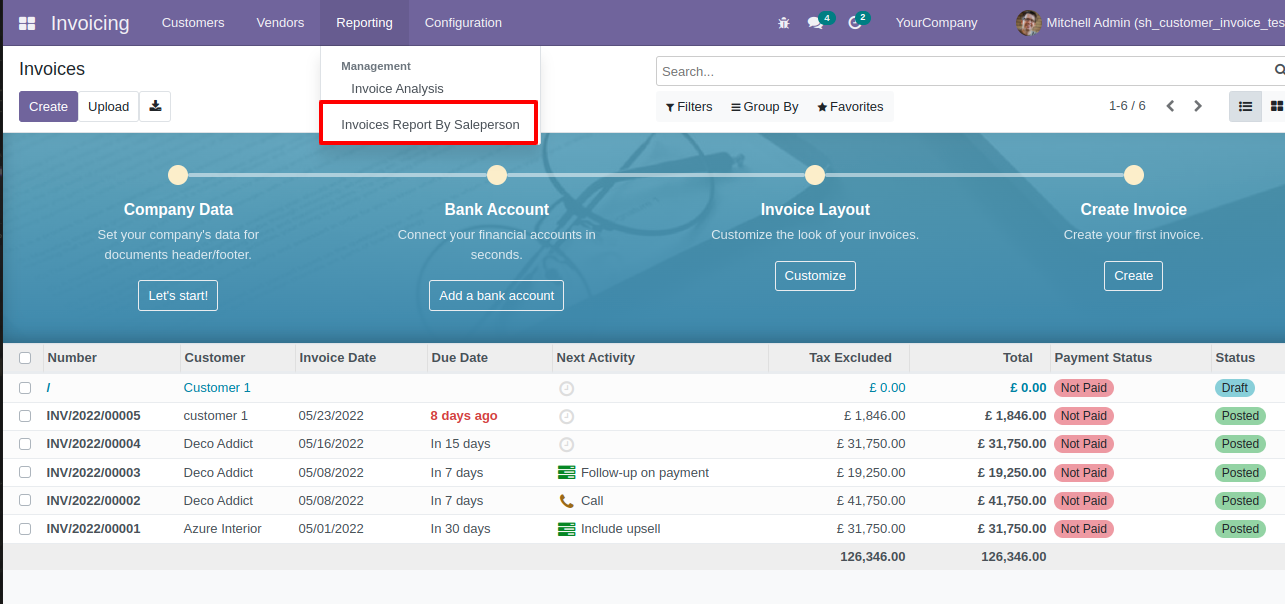Click Invoice Layout step circle
Viewport: 1285px width, 604px height.
pyautogui.click(x=815, y=175)
